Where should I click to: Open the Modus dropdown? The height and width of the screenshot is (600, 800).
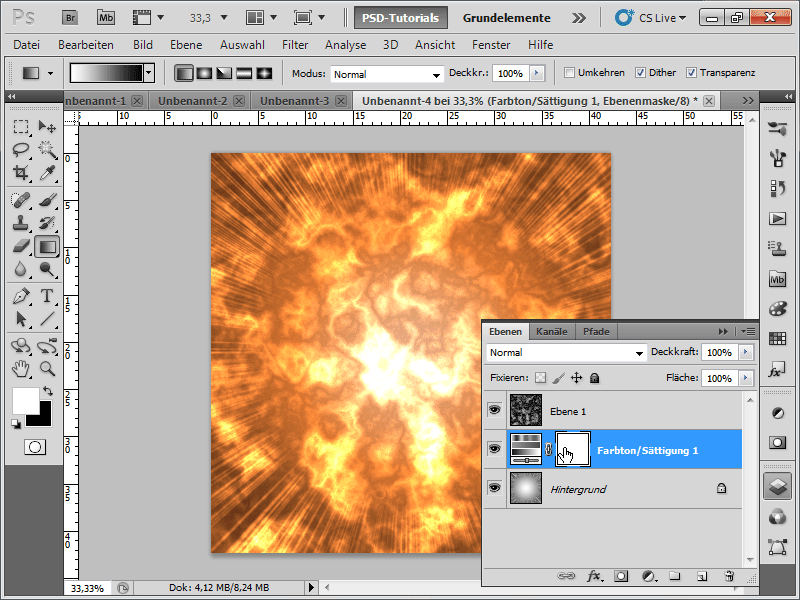(387, 74)
